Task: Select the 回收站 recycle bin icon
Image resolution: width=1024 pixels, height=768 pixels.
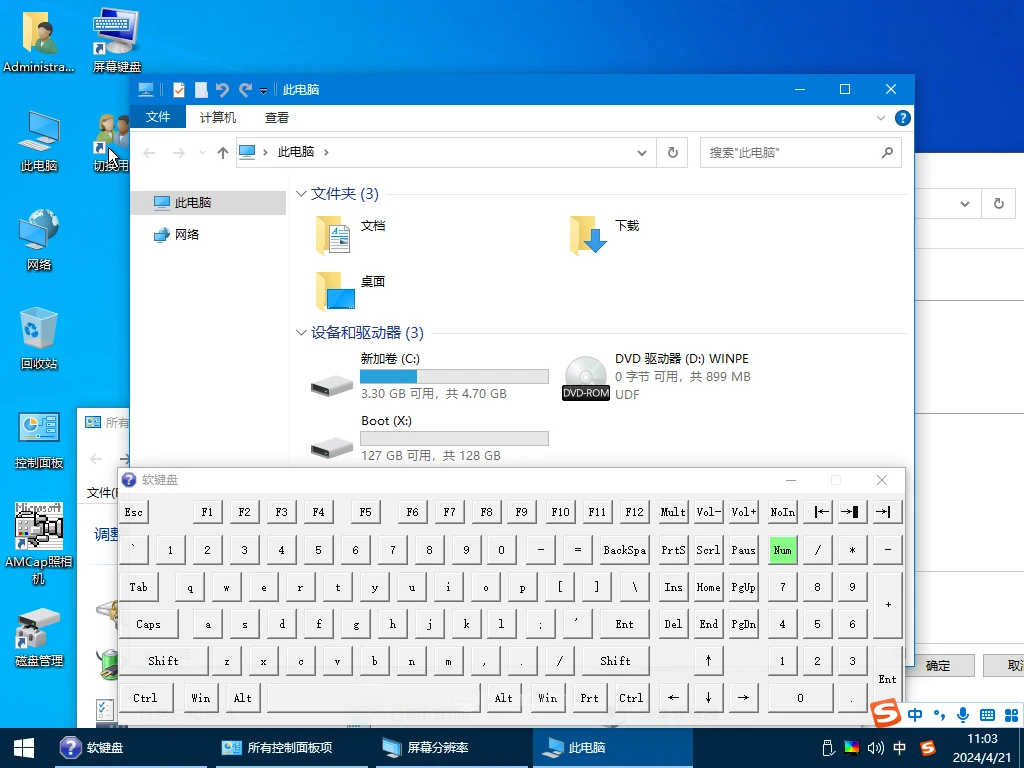Action: (x=39, y=338)
